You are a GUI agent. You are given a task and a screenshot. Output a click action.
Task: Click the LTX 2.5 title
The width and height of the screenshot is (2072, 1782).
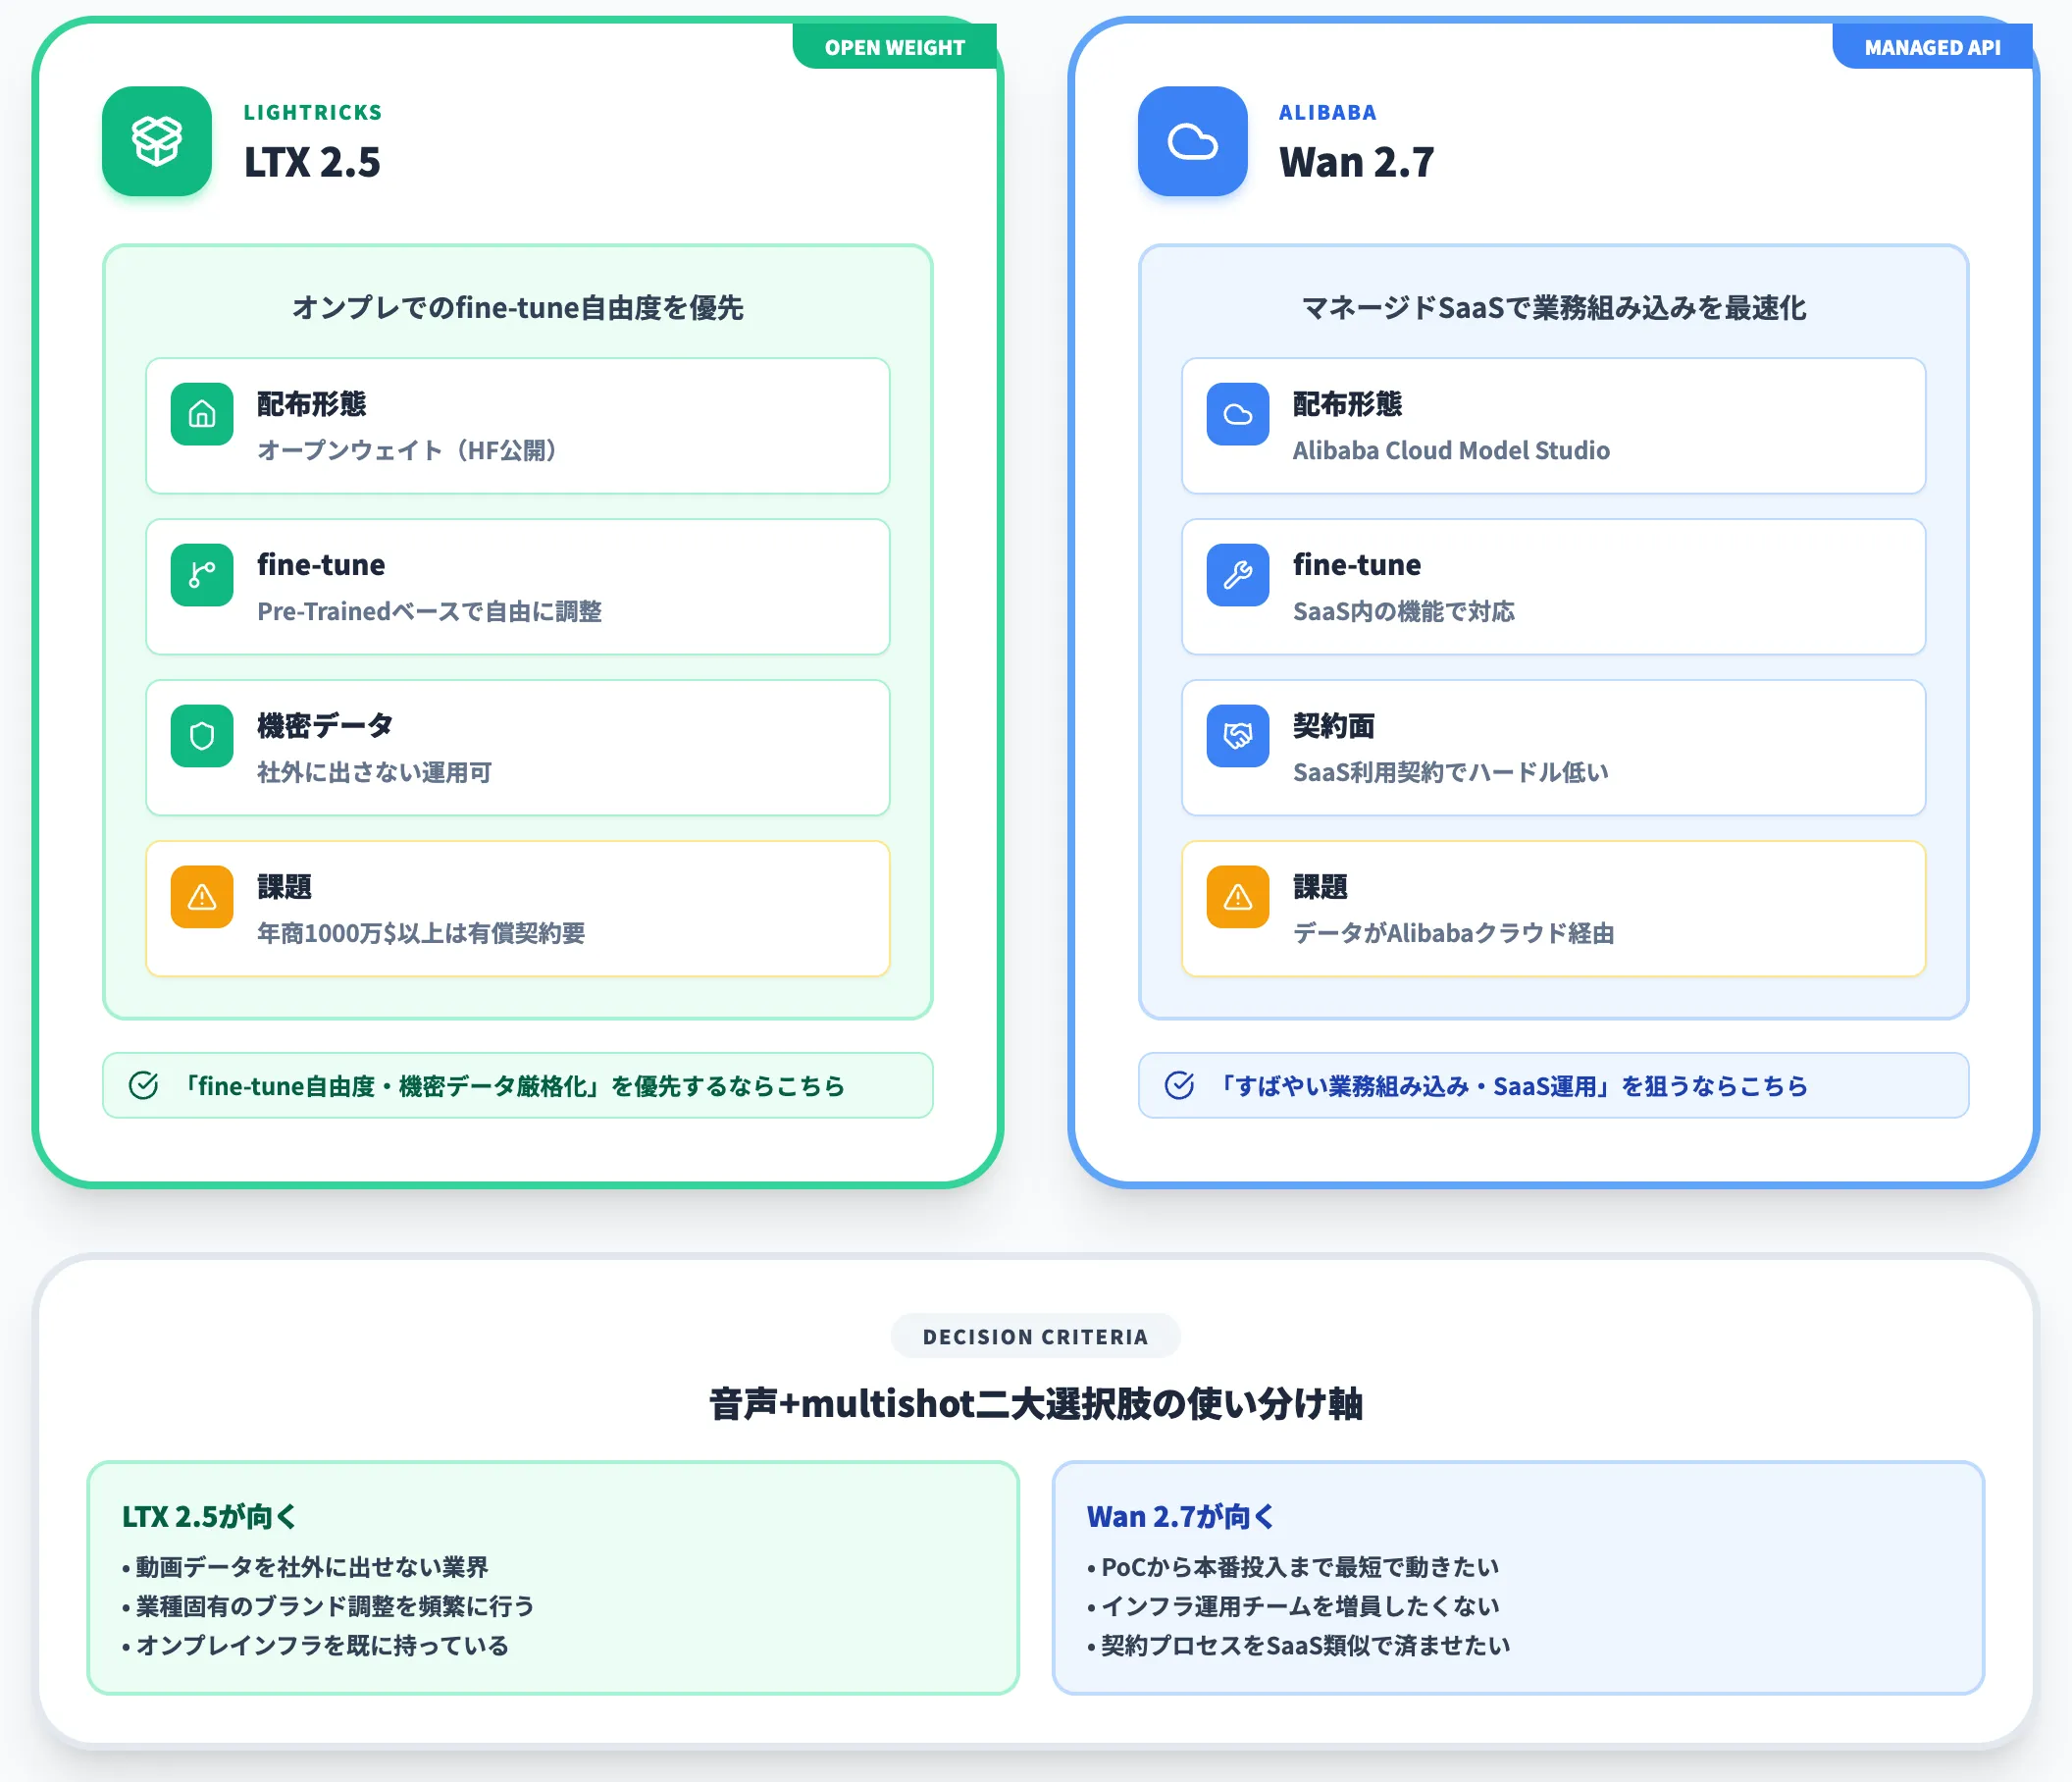coord(312,162)
